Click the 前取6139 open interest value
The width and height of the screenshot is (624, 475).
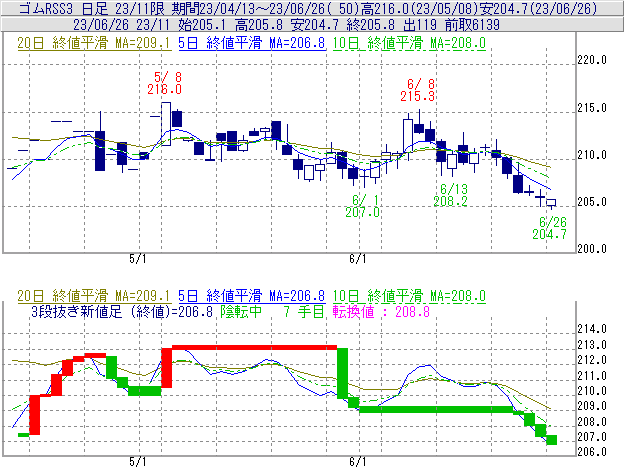click(x=472, y=25)
